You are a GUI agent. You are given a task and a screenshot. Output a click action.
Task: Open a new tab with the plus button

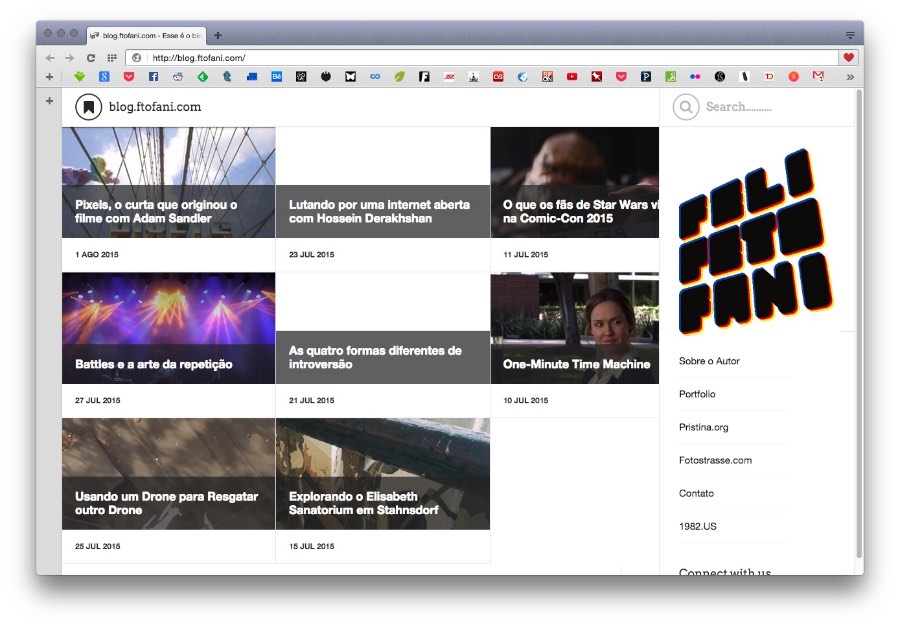tap(218, 35)
